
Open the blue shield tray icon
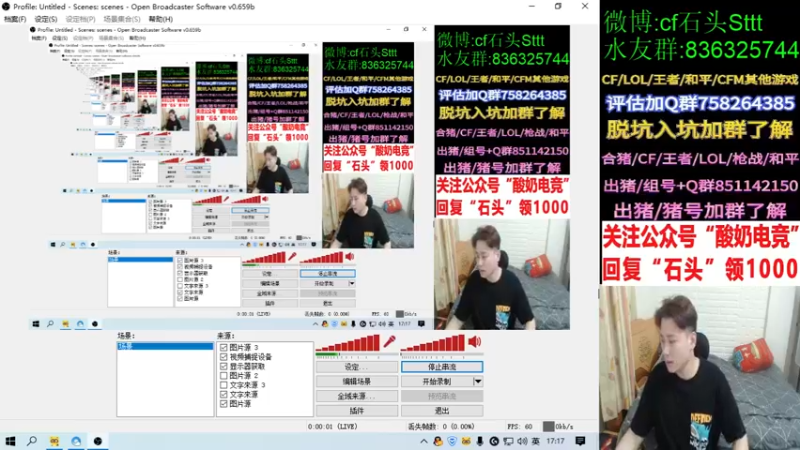(452, 441)
